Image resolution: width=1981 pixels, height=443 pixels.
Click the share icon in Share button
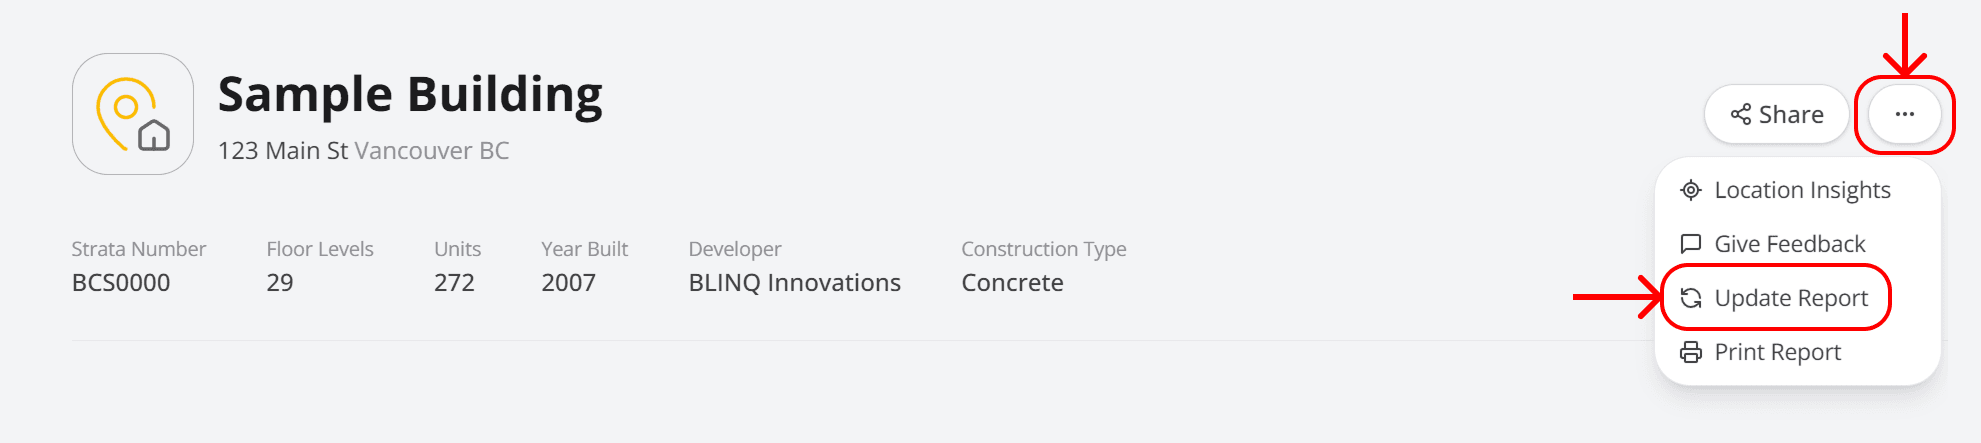click(1740, 115)
